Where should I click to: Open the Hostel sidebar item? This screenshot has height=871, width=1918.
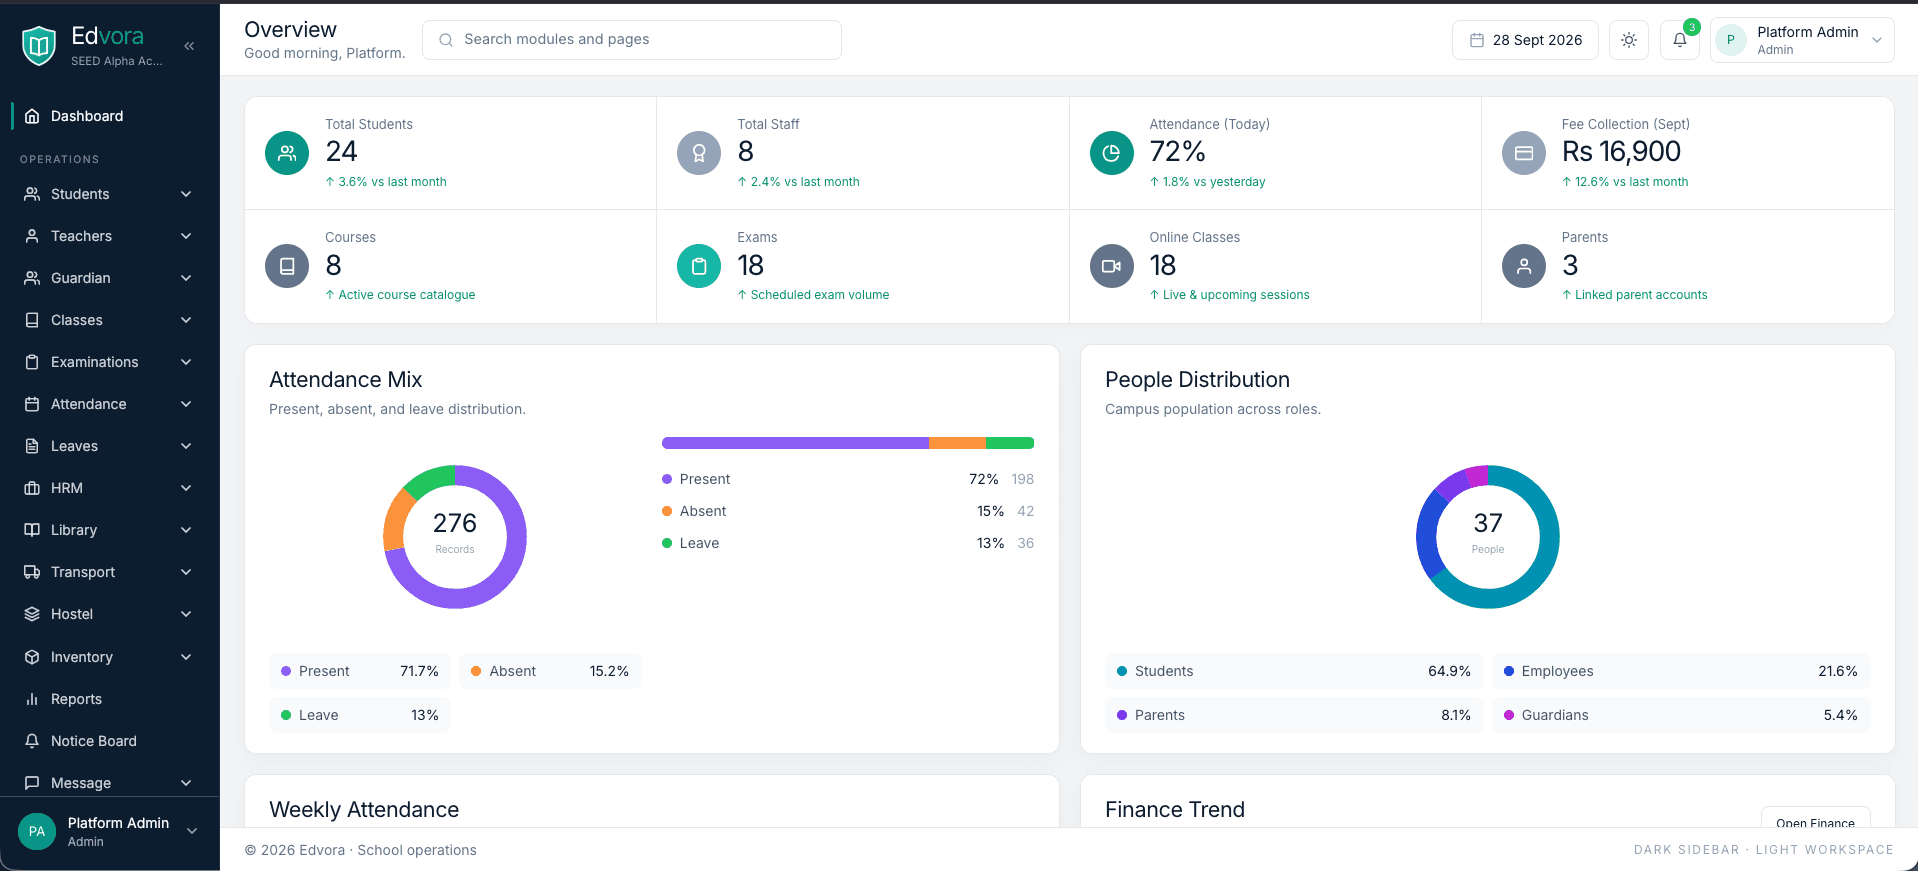coord(109,614)
